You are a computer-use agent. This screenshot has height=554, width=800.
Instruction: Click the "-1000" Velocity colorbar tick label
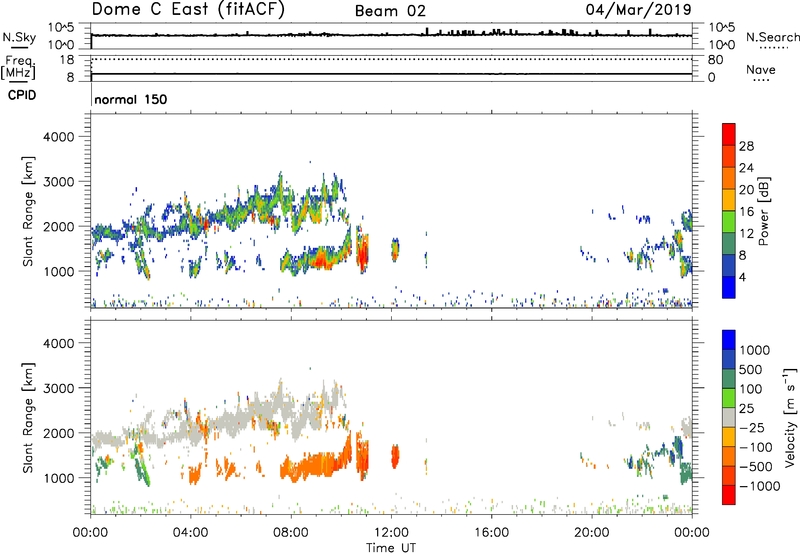point(760,486)
